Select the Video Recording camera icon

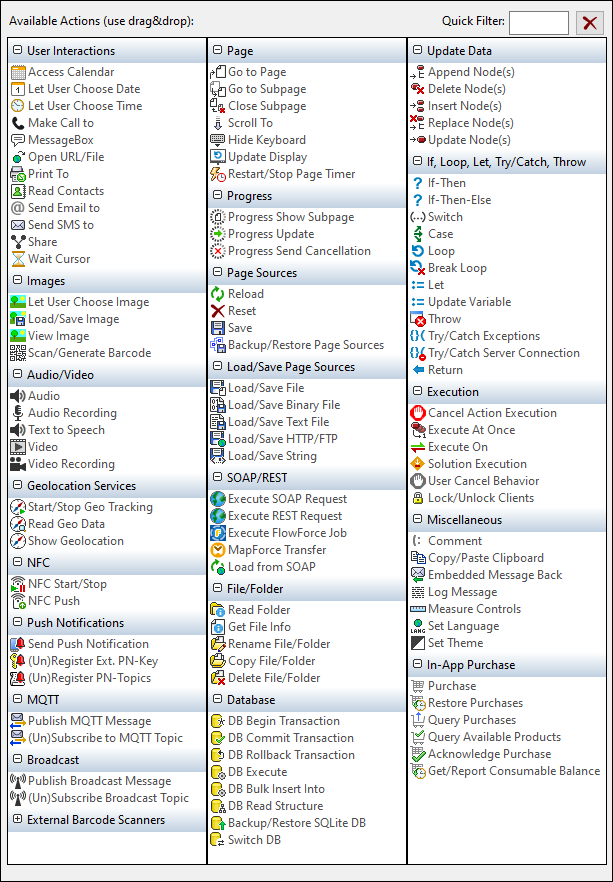point(18,464)
